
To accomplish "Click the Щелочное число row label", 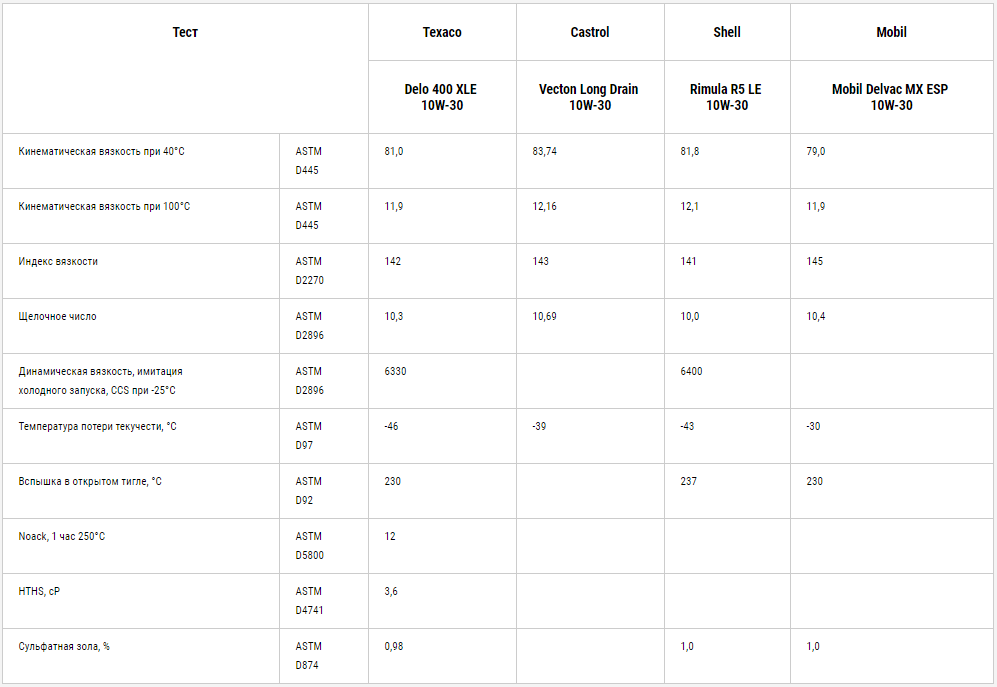I will point(57,316).
